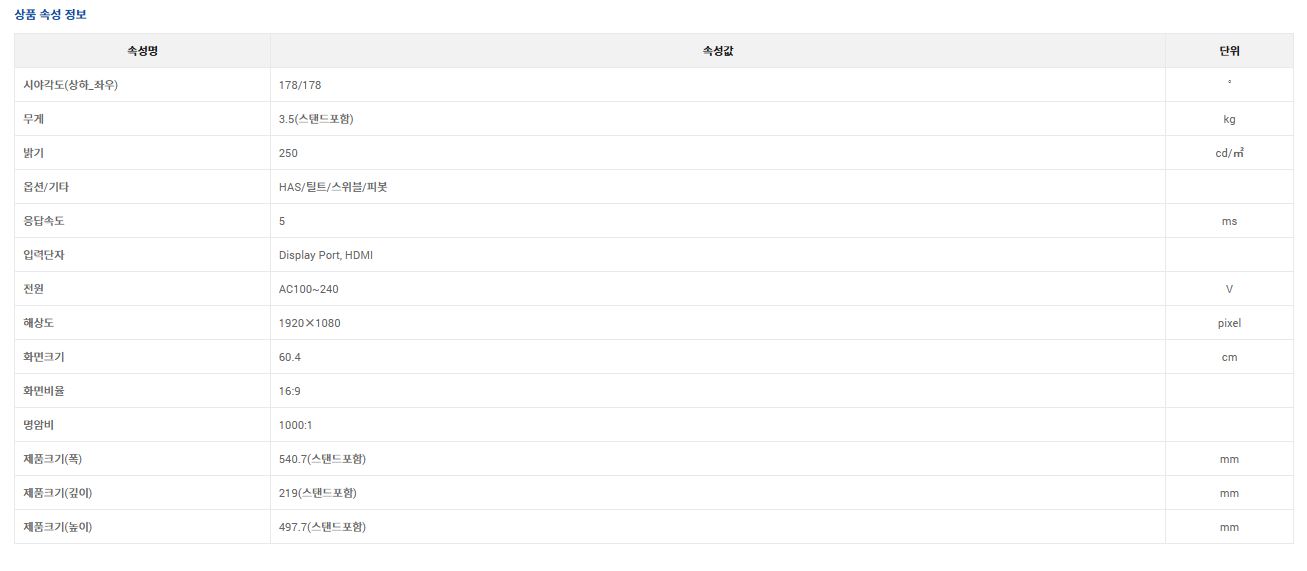Click the 178/178 viewing angle value
Viewport: 1307px width, 571px height.
(x=300, y=85)
